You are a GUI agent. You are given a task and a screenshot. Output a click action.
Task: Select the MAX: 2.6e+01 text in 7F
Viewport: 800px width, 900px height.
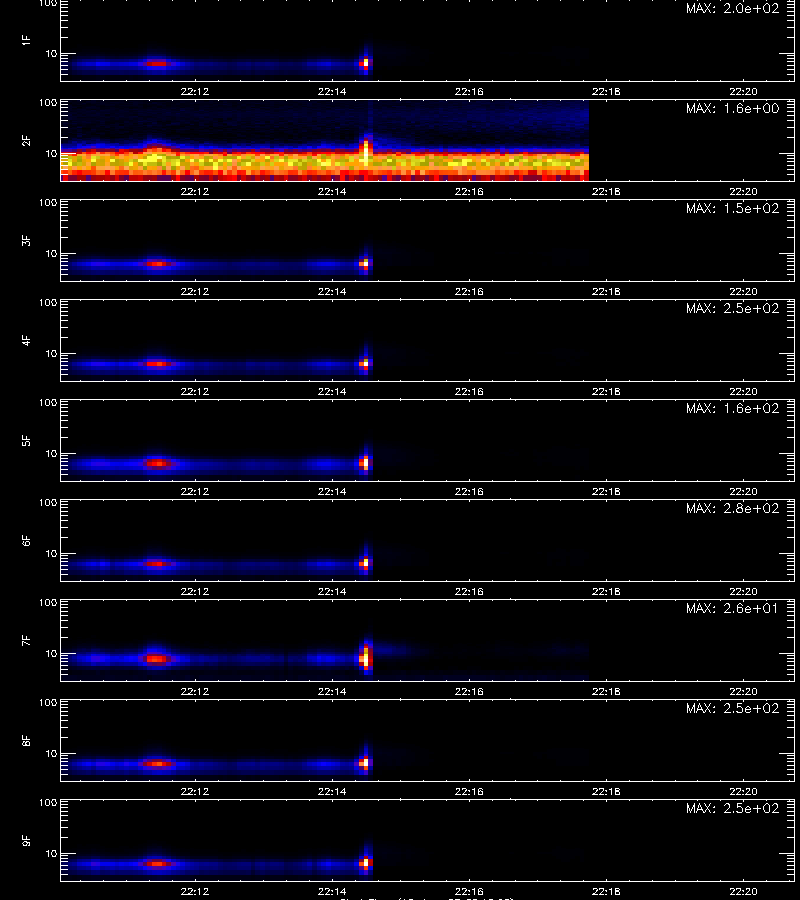click(x=732, y=608)
